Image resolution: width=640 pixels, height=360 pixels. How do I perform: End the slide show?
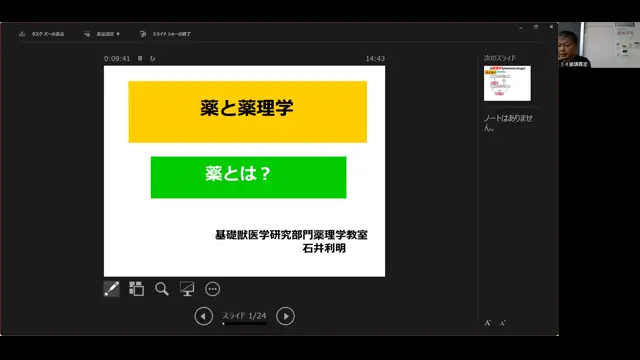coord(165,34)
